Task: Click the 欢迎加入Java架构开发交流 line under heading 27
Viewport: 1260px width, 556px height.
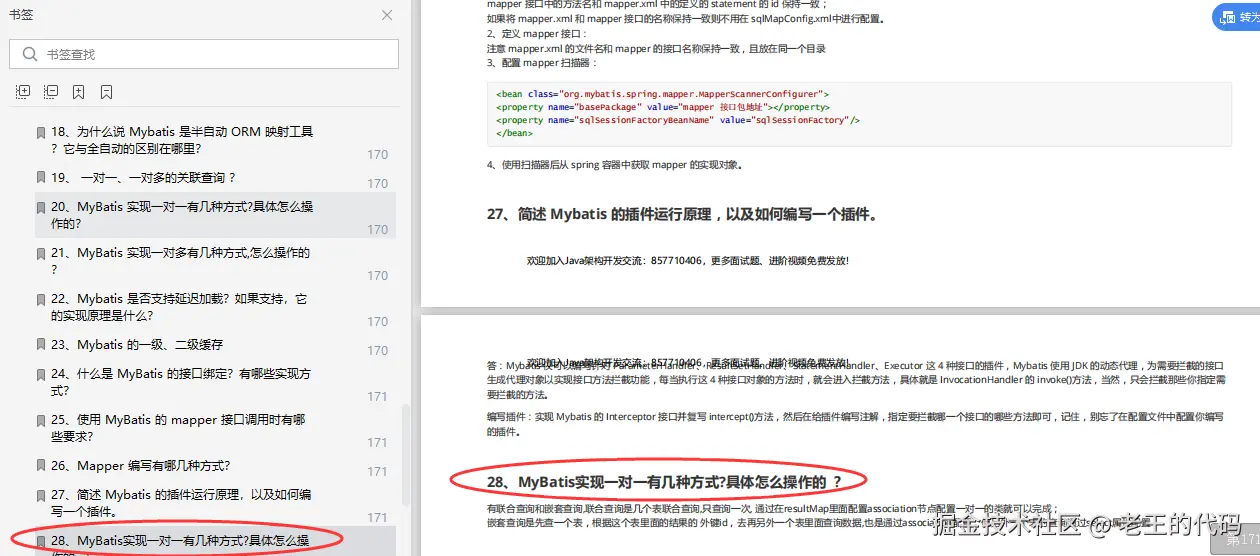Action: (688, 261)
